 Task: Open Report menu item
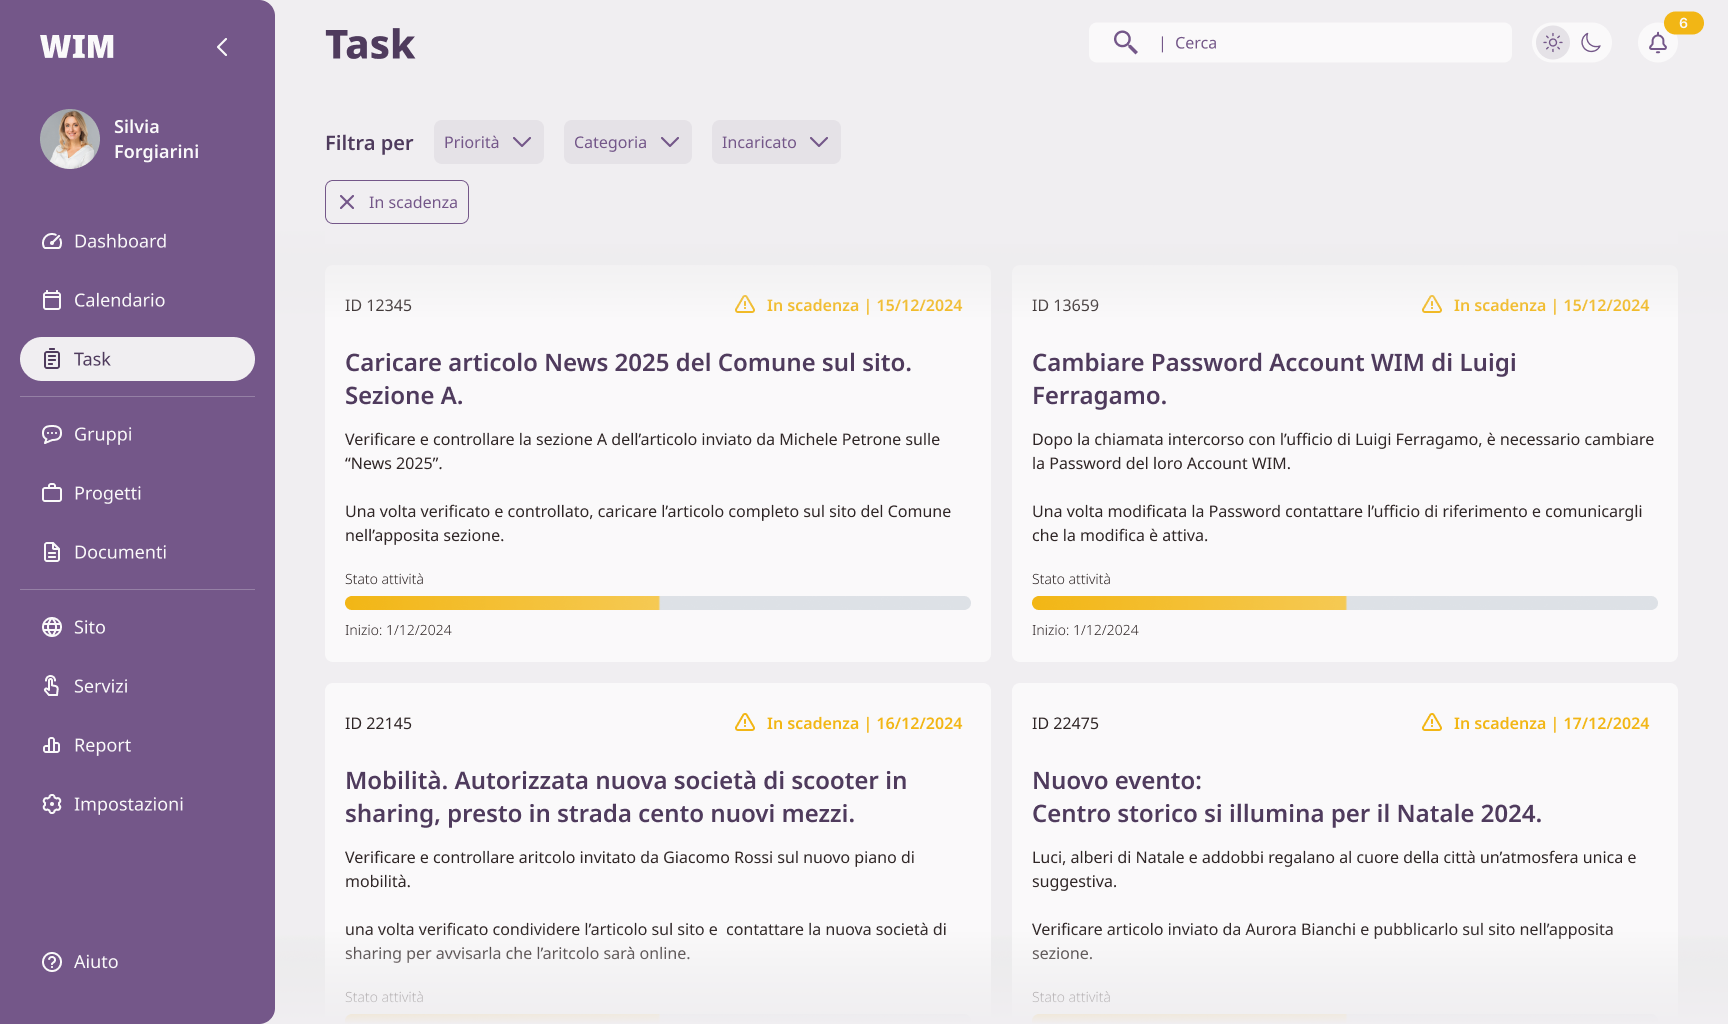(x=137, y=745)
